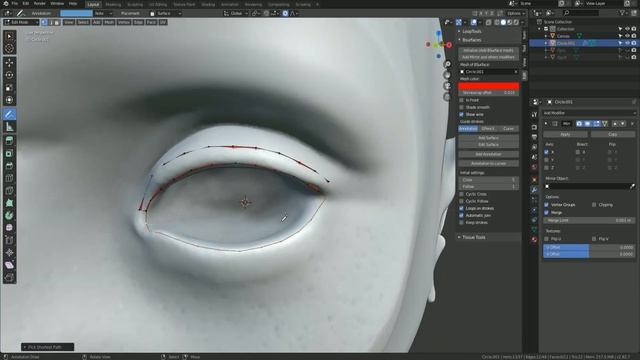
Task: Select the Annotate tool
Action: 9,115
